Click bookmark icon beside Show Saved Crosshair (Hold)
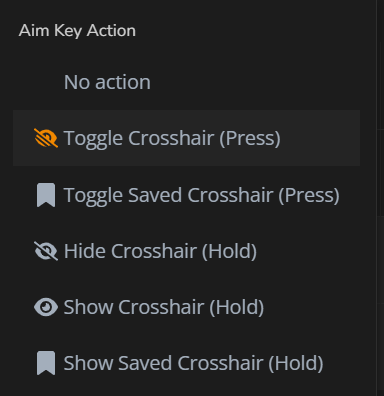 (x=46, y=363)
